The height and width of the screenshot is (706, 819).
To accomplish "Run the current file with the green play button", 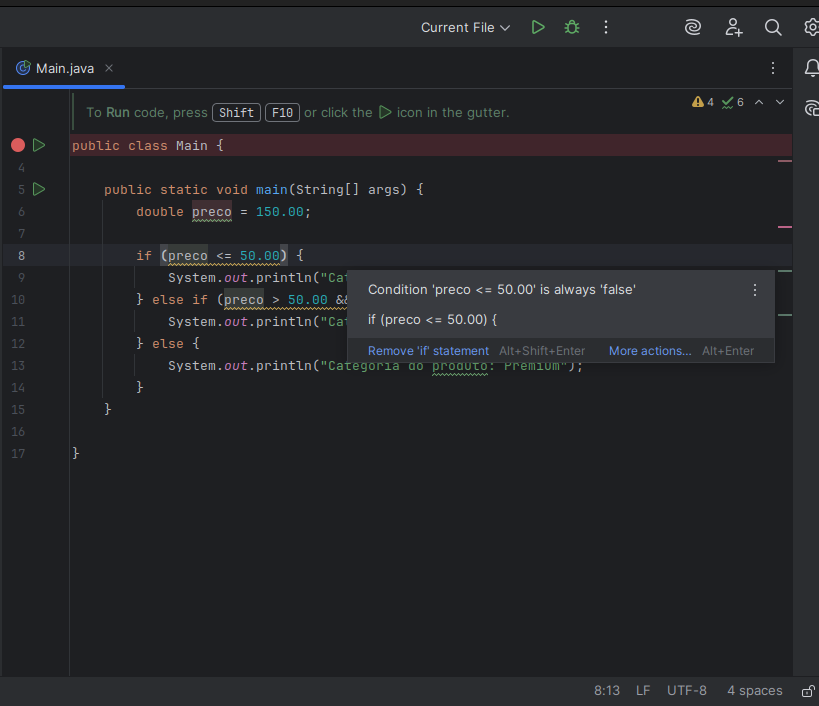I will [x=538, y=27].
